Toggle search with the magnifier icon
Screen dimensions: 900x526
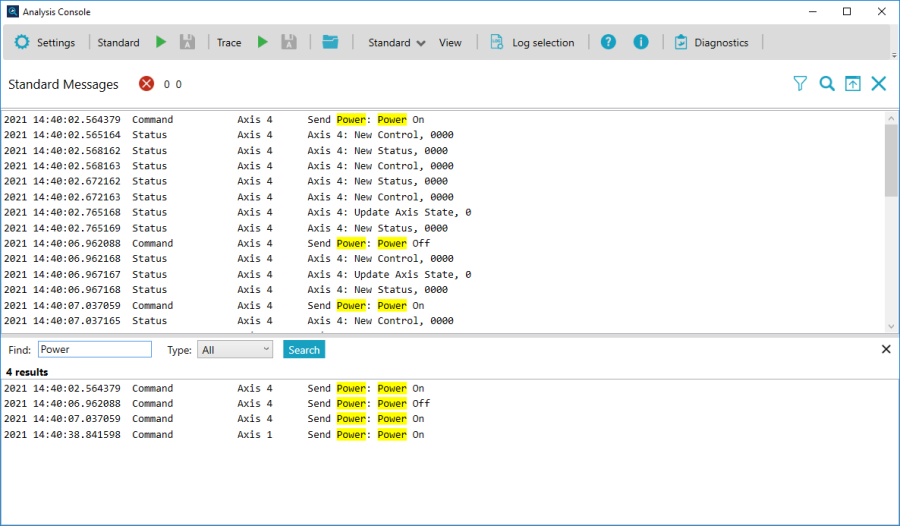coord(827,84)
